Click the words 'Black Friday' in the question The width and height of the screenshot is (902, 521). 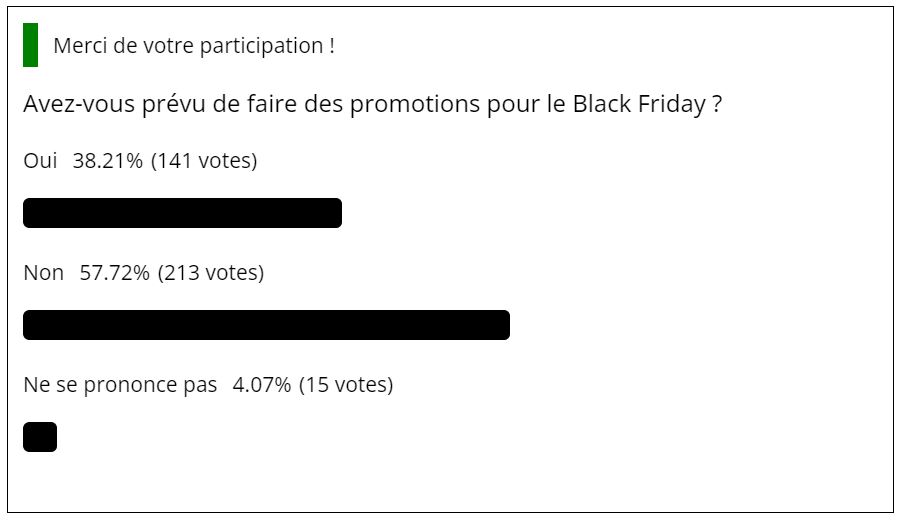639,104
